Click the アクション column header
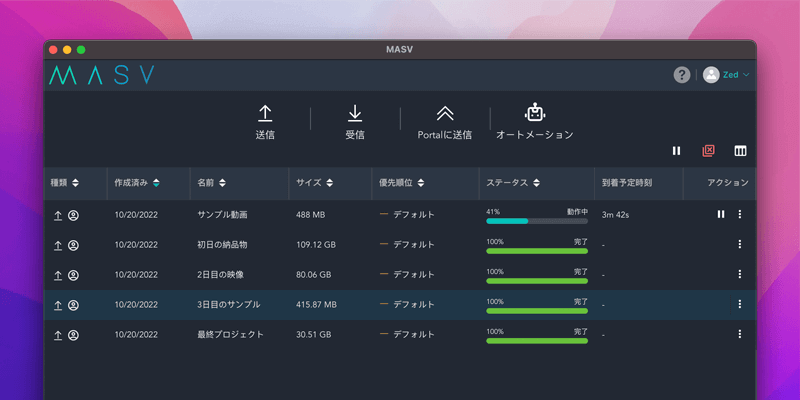This screenshot has height=400, width=800. coord(728,183)
